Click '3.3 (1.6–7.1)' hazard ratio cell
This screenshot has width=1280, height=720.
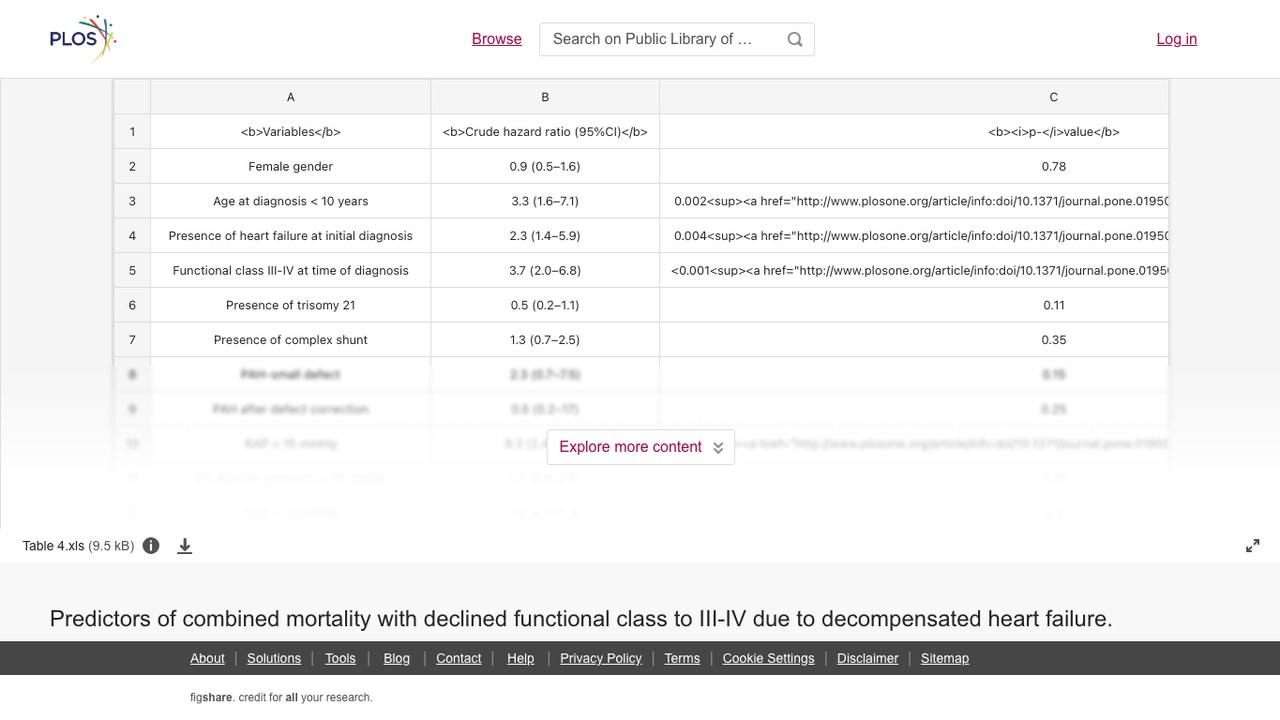[545, 201]
